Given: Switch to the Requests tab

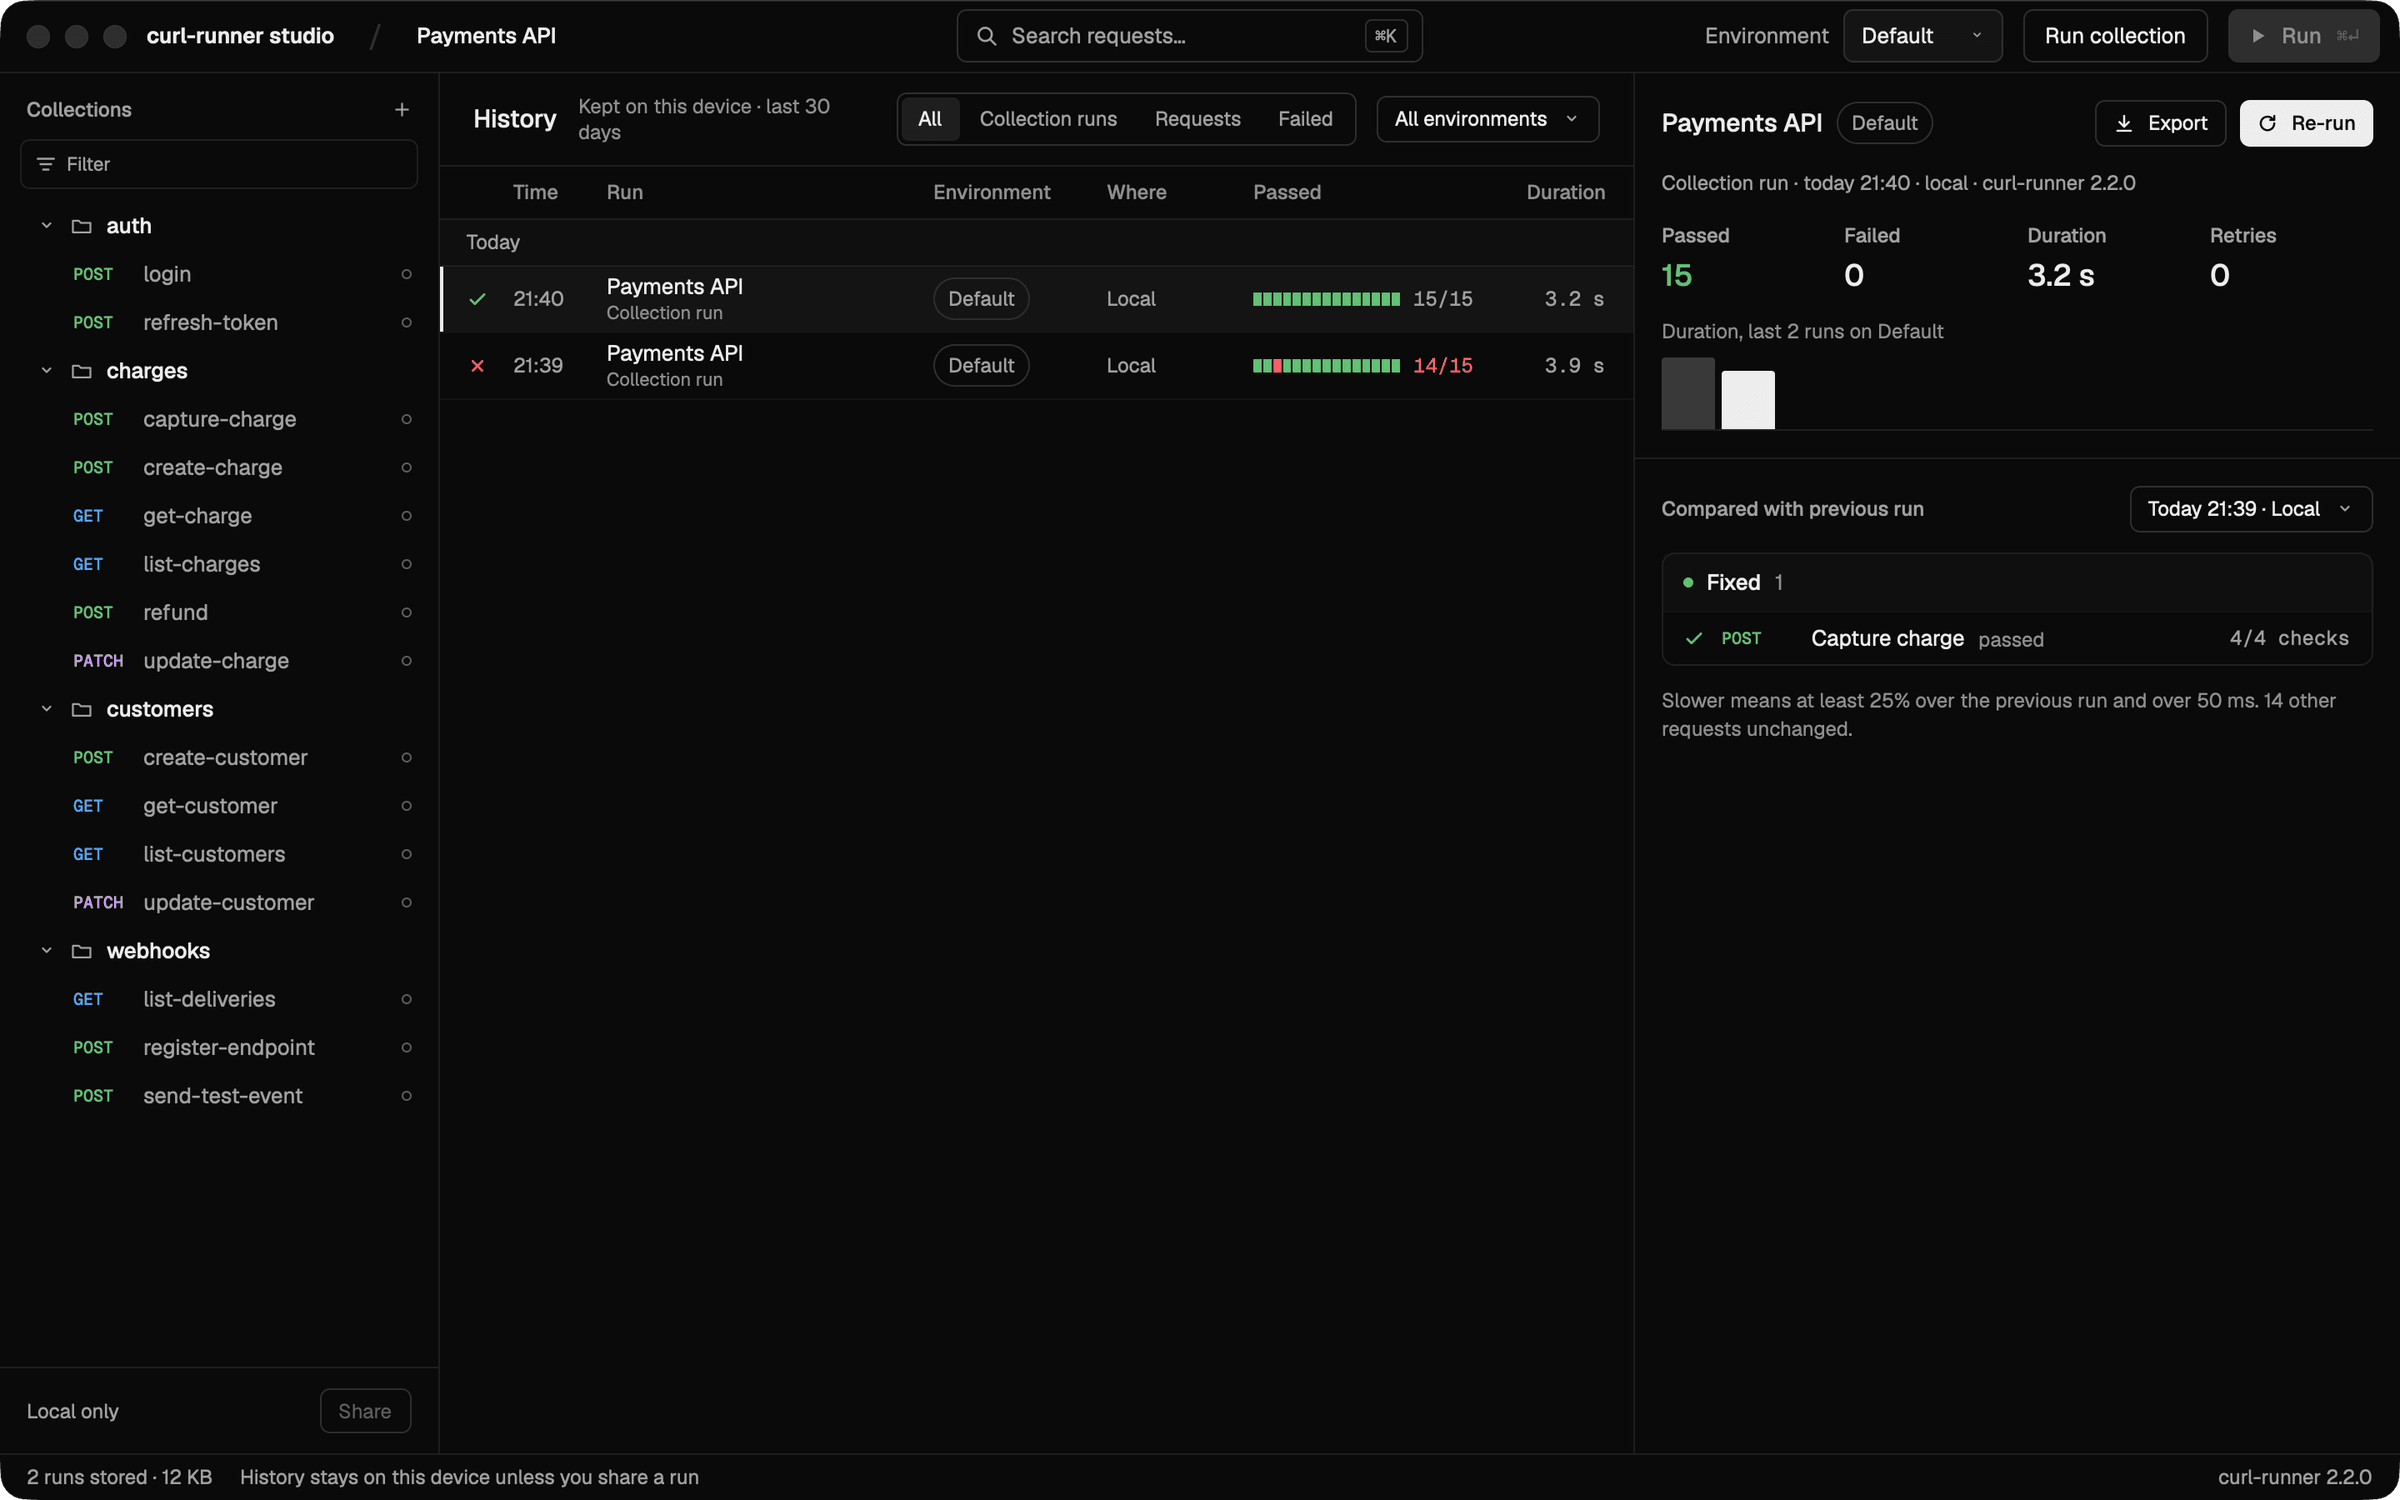Looking at the screenshot, I should click(1197, 119).
